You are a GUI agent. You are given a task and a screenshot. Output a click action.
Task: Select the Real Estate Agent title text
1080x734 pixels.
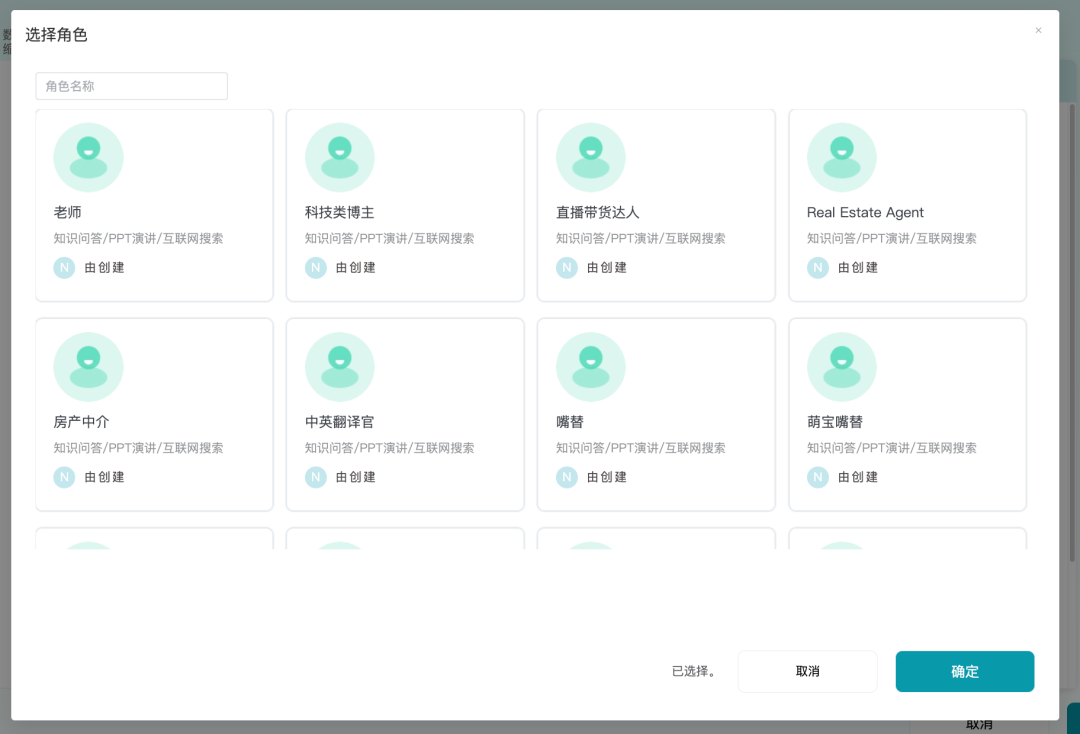click(x=865, y=213)
